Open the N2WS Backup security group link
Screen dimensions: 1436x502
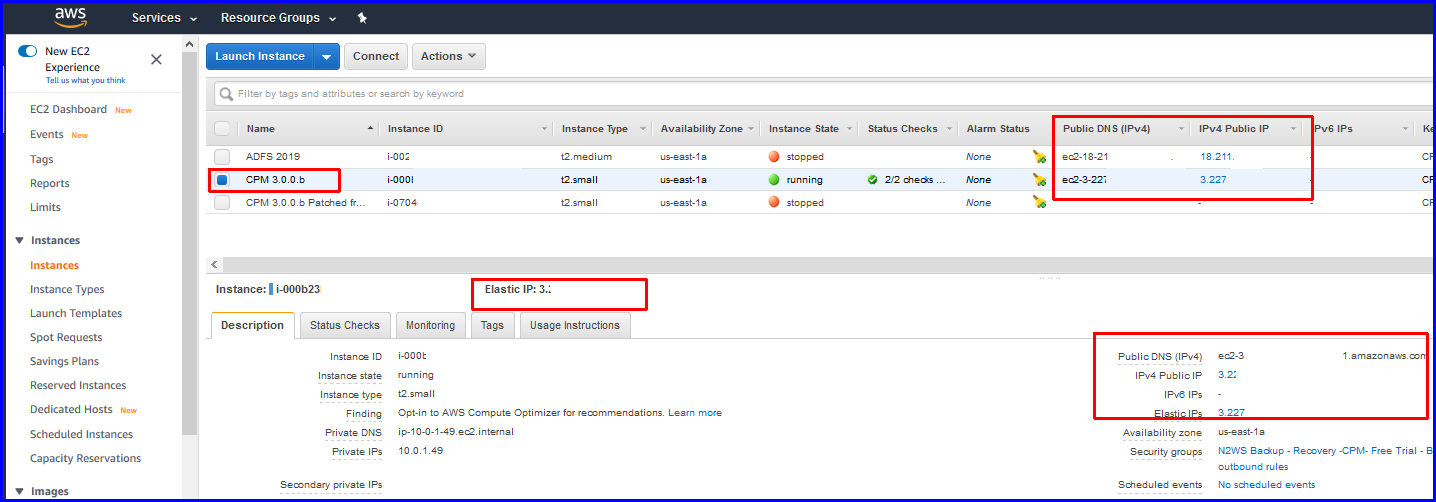(x=1324, y=451)
